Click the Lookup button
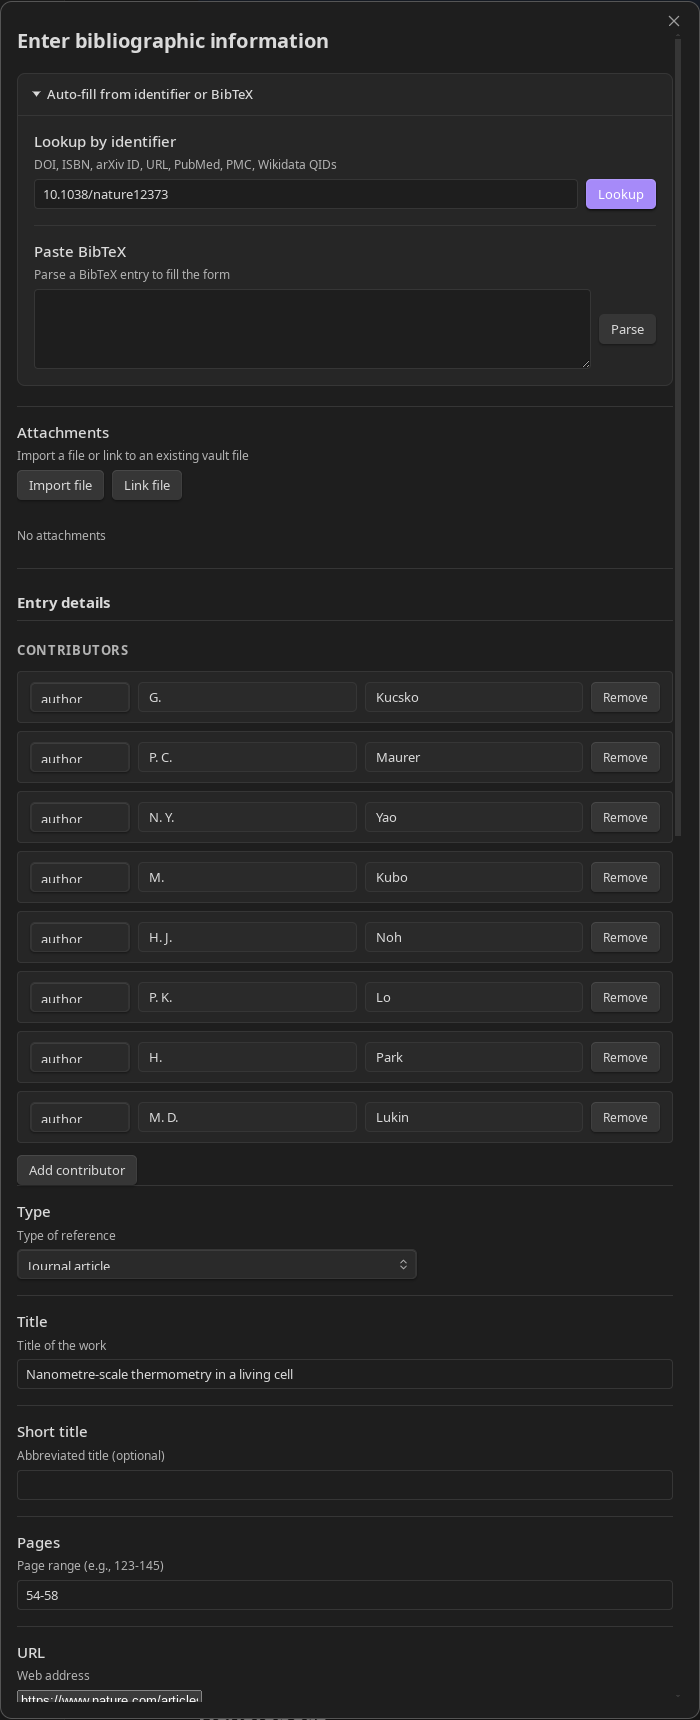Image resolution: width=700 pixels, height=1720 pixels. pos(620,194)
